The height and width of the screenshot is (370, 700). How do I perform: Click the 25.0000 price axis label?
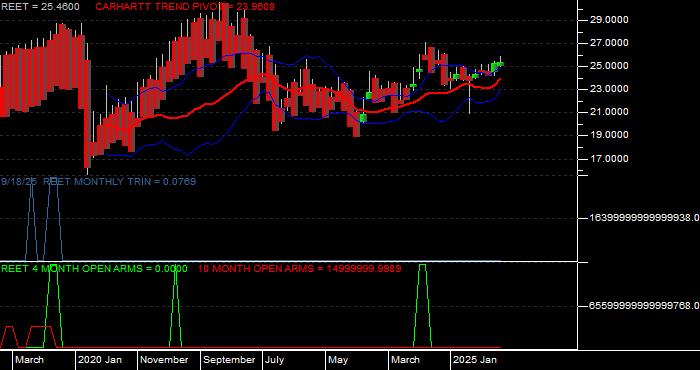(609, 67)
